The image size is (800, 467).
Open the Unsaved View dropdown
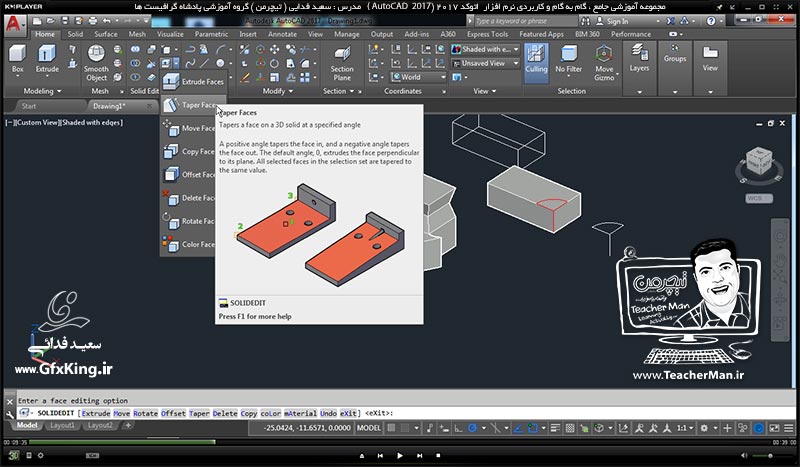click(485, 63)
